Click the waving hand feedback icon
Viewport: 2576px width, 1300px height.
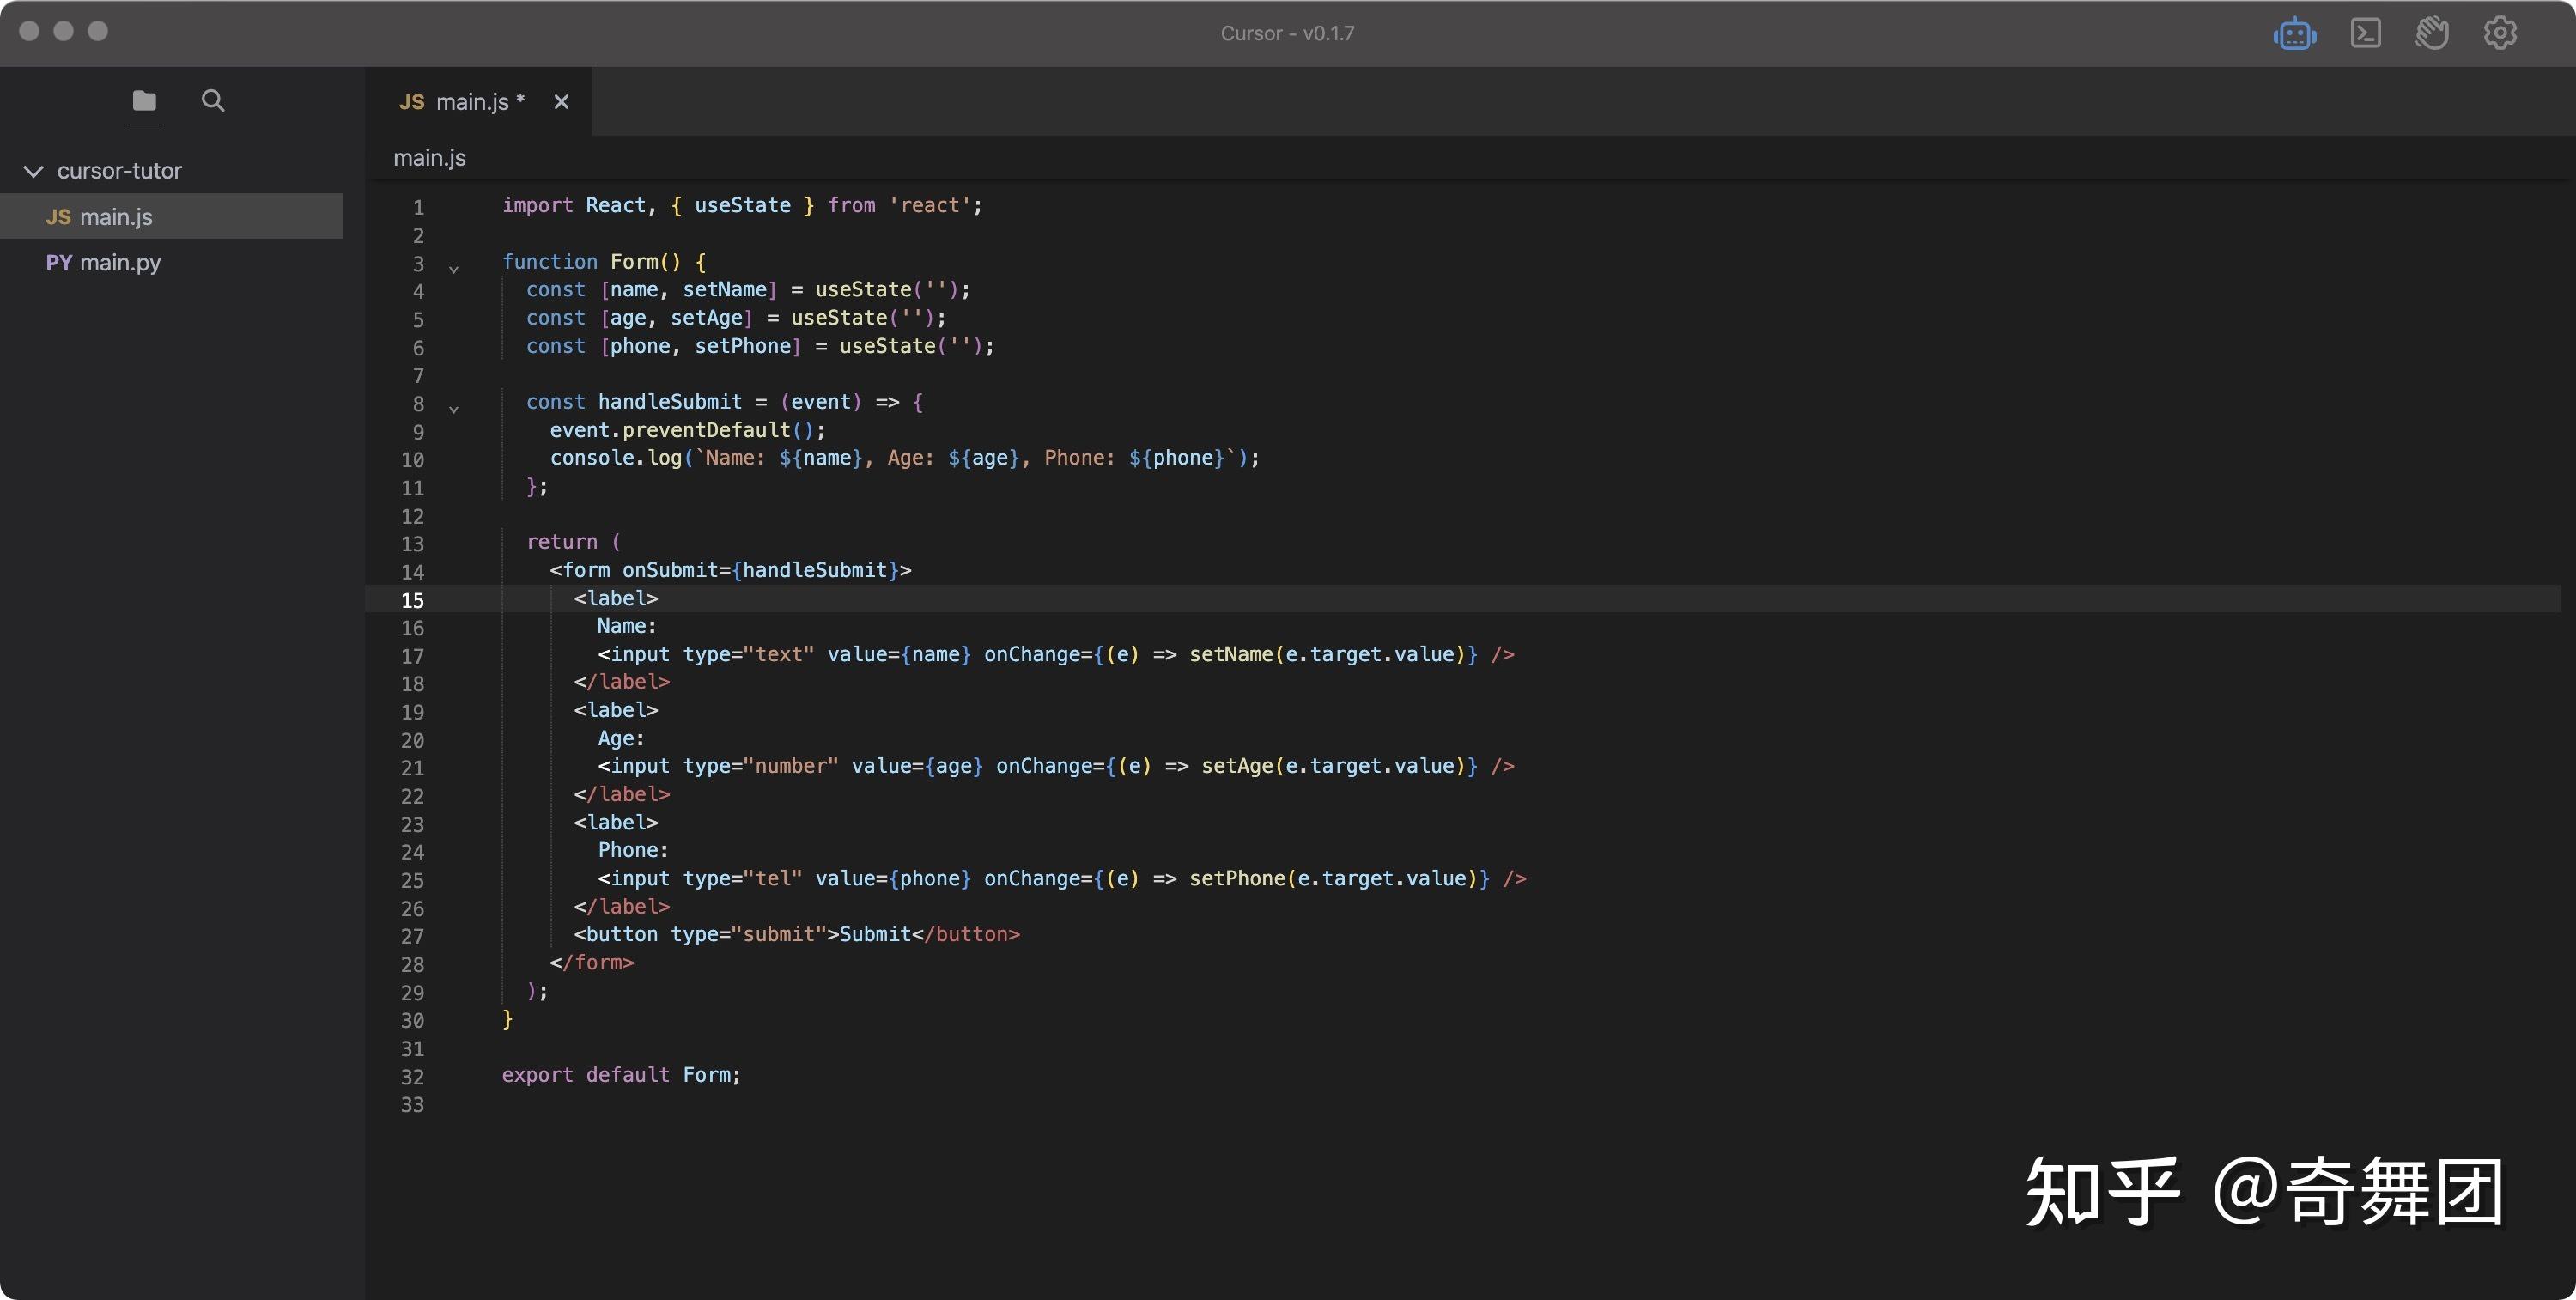tap(2432, 33)
